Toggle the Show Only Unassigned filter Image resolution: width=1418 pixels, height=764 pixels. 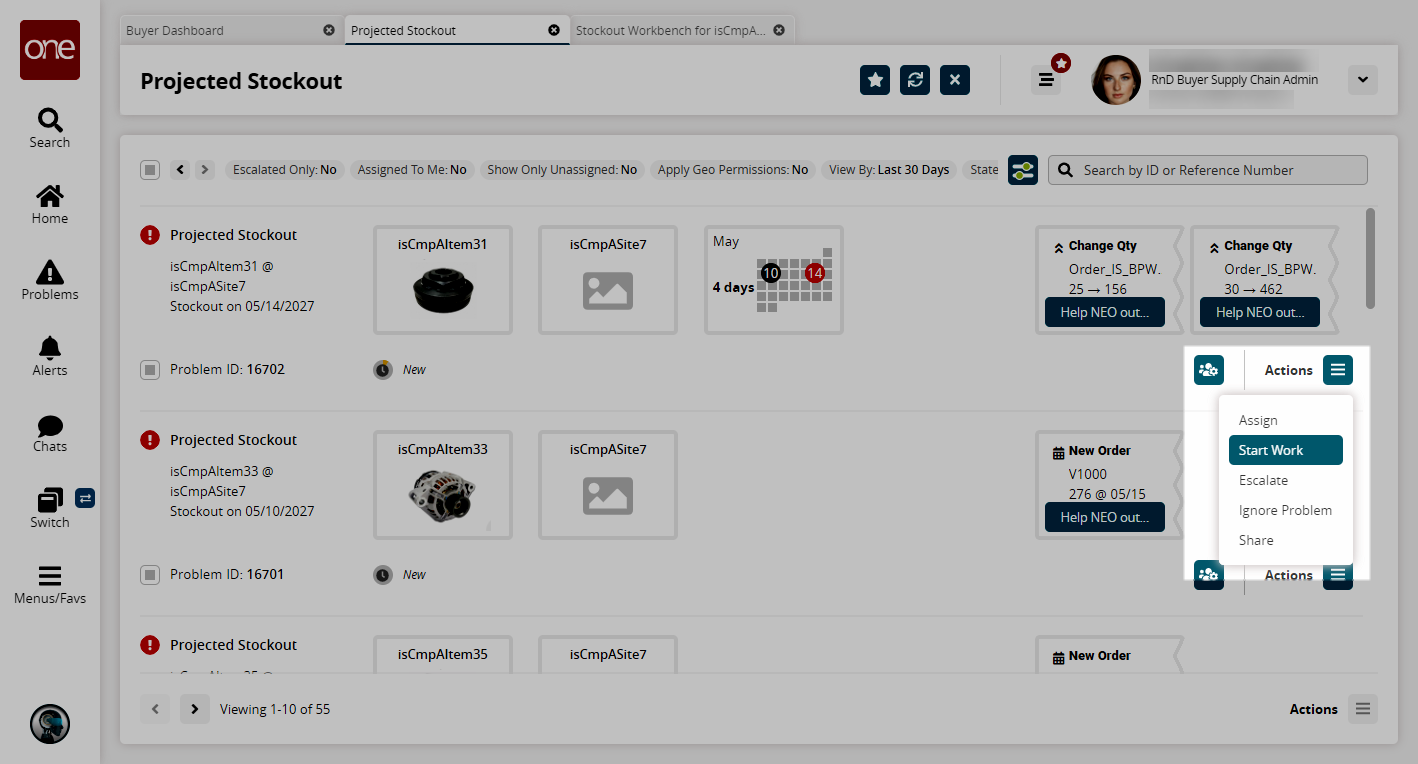[562, 170]
